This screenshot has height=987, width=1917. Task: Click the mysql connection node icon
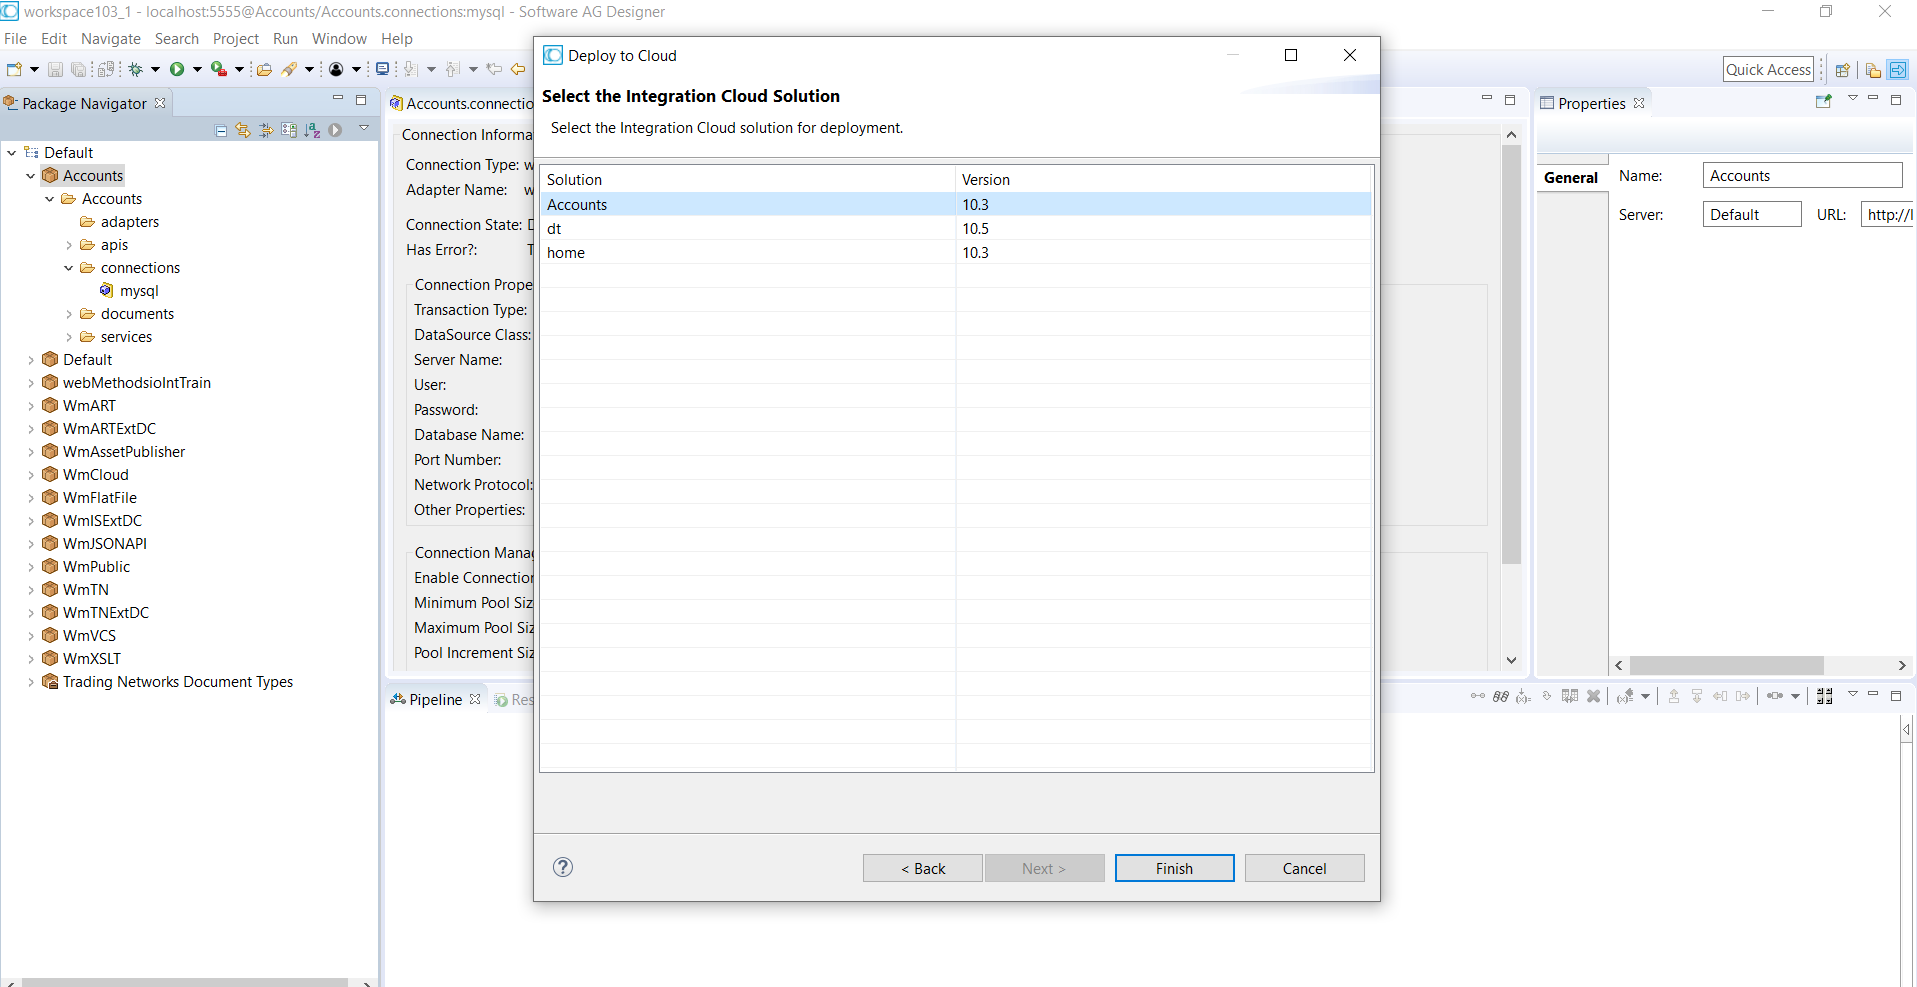106,290
